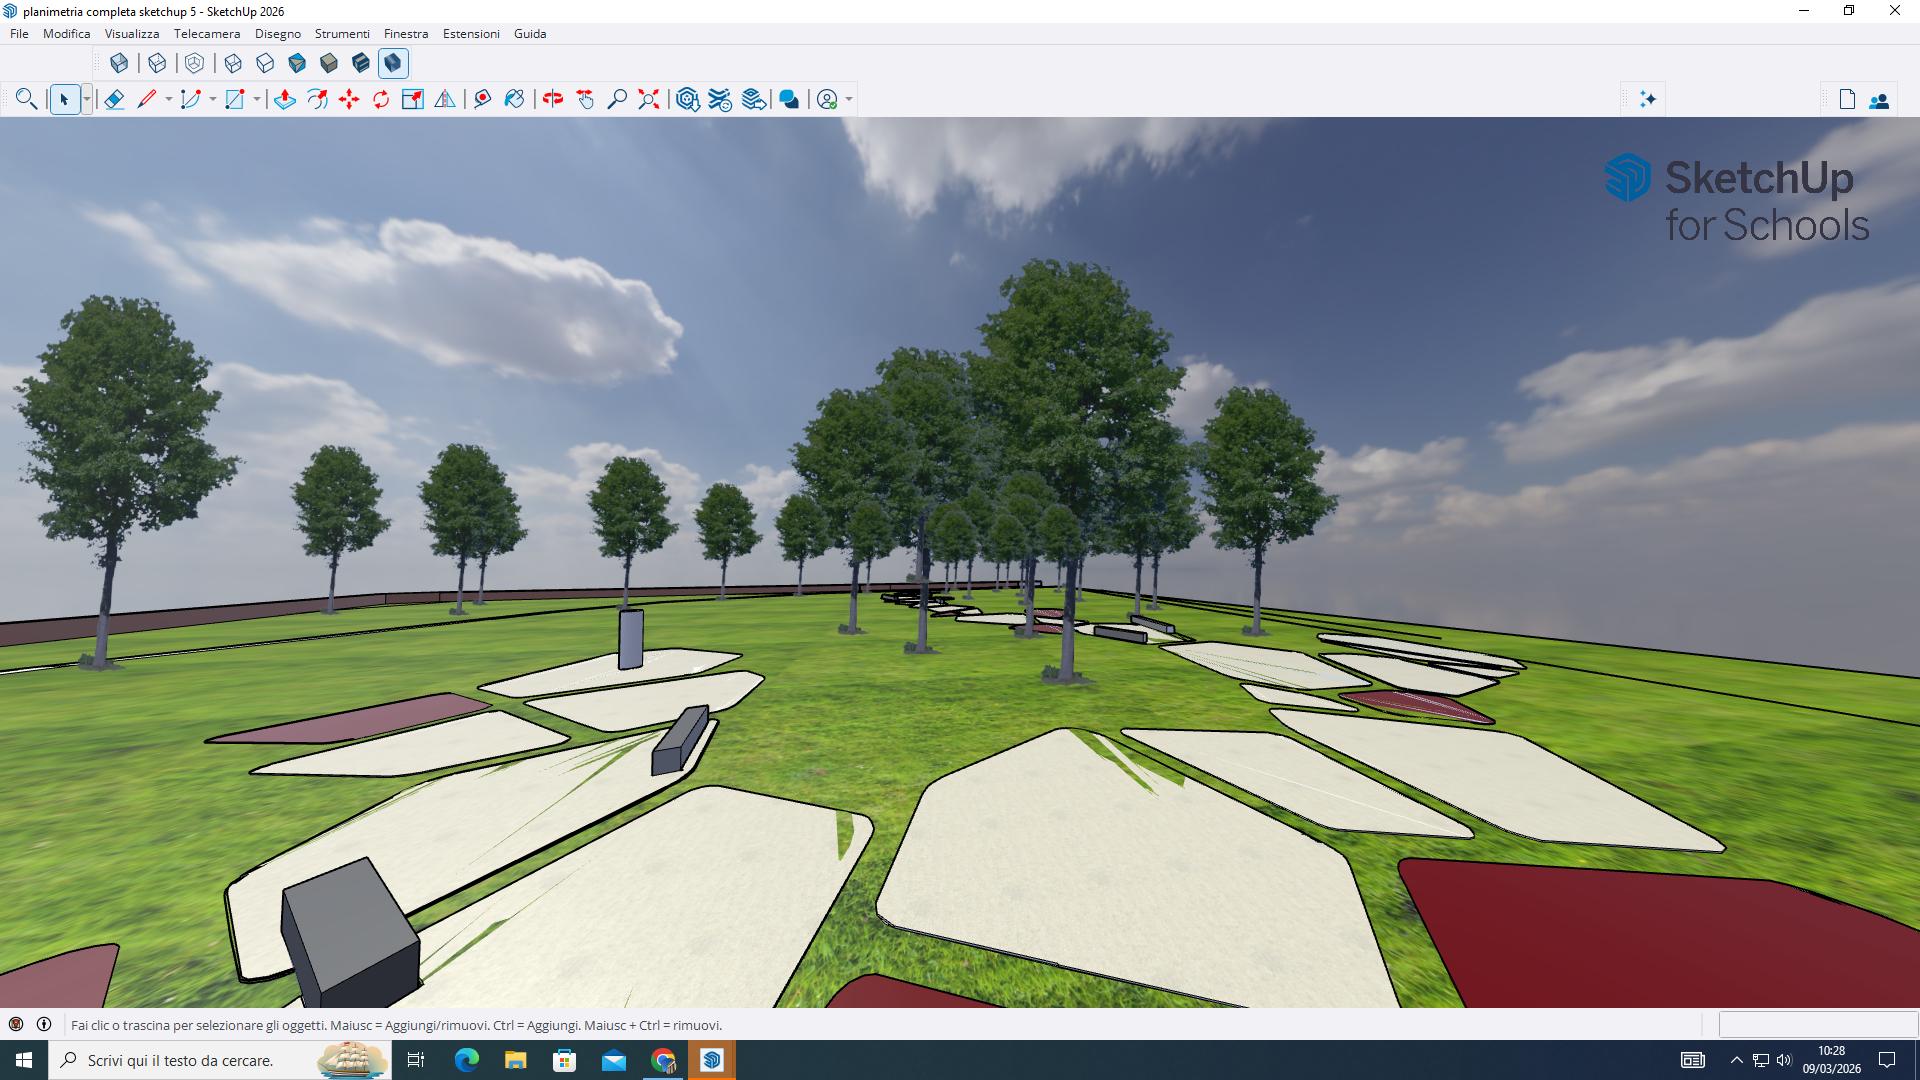1920x1080 pixels.
Task: Select the Orbit tool
Action: coord(553,99)
